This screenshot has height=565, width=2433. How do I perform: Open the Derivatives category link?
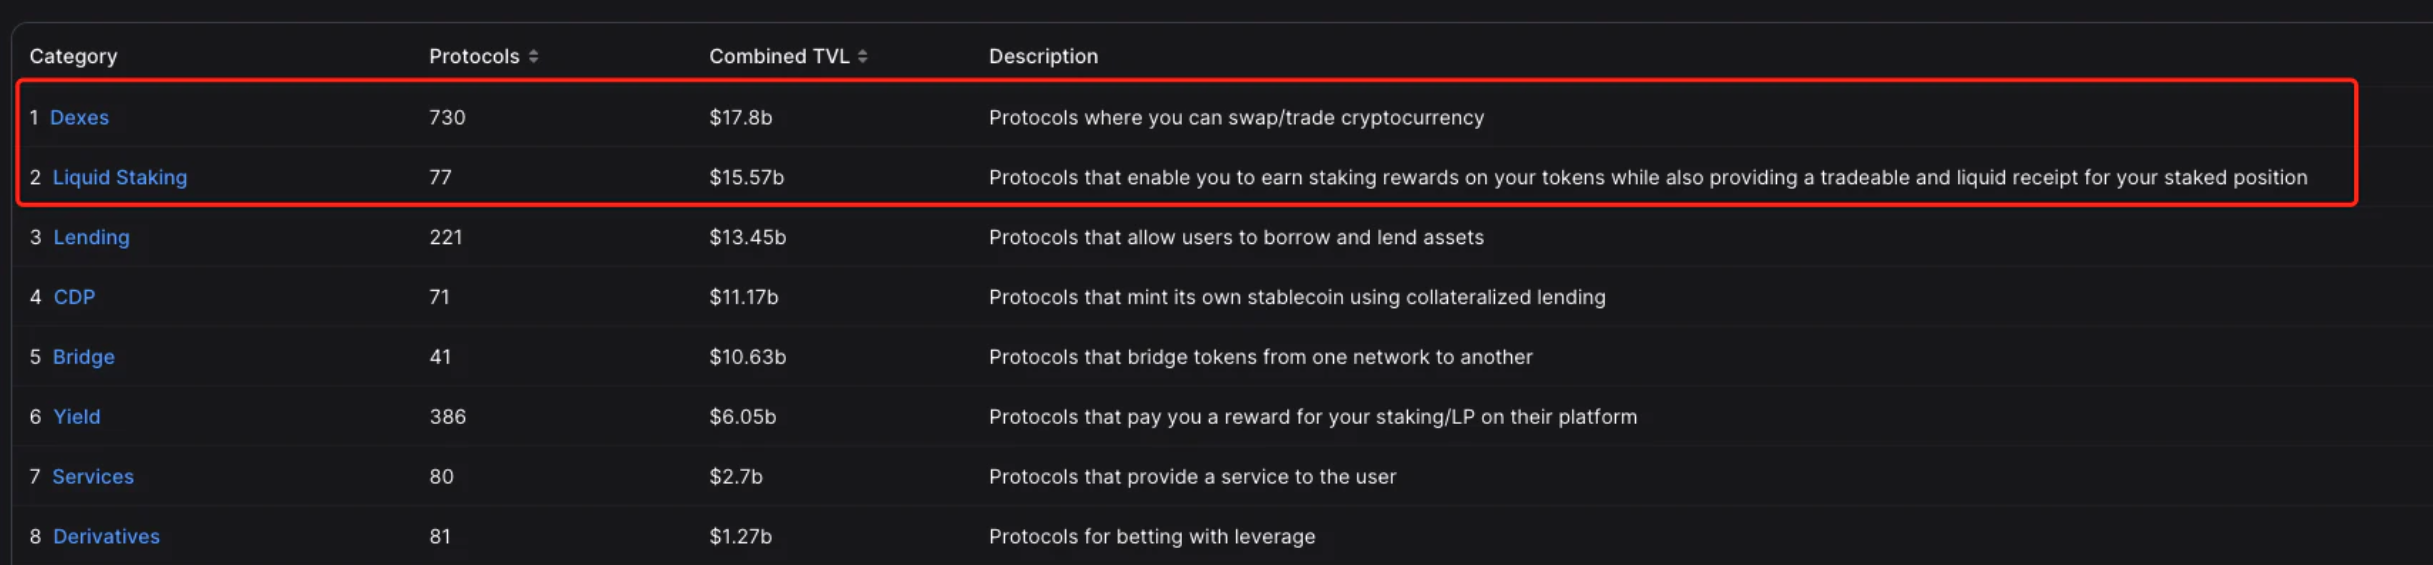point(106,537)
